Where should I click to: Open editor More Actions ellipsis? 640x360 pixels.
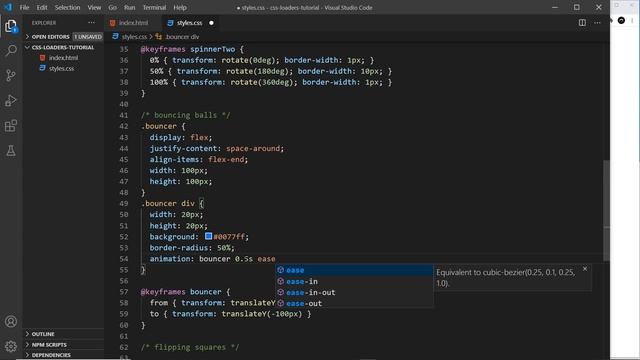(597, 23)
